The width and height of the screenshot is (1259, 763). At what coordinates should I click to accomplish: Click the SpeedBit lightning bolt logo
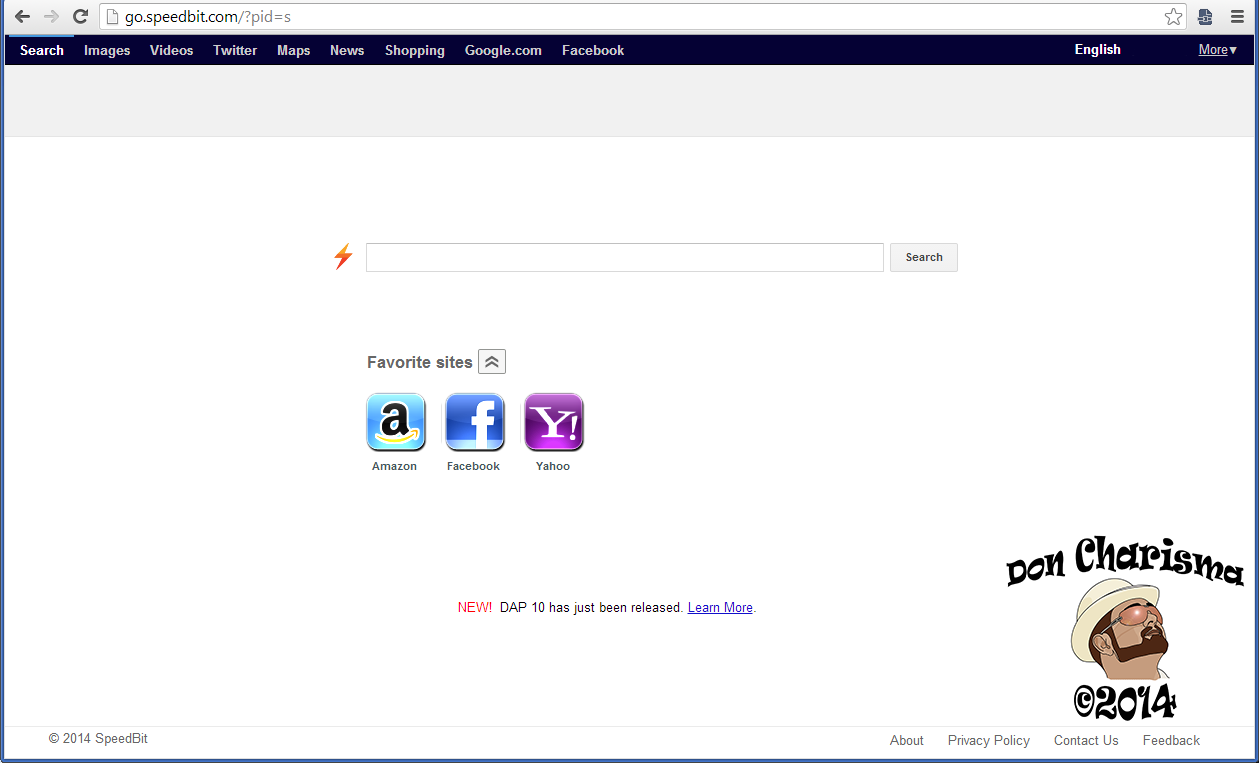click(343, 257)
